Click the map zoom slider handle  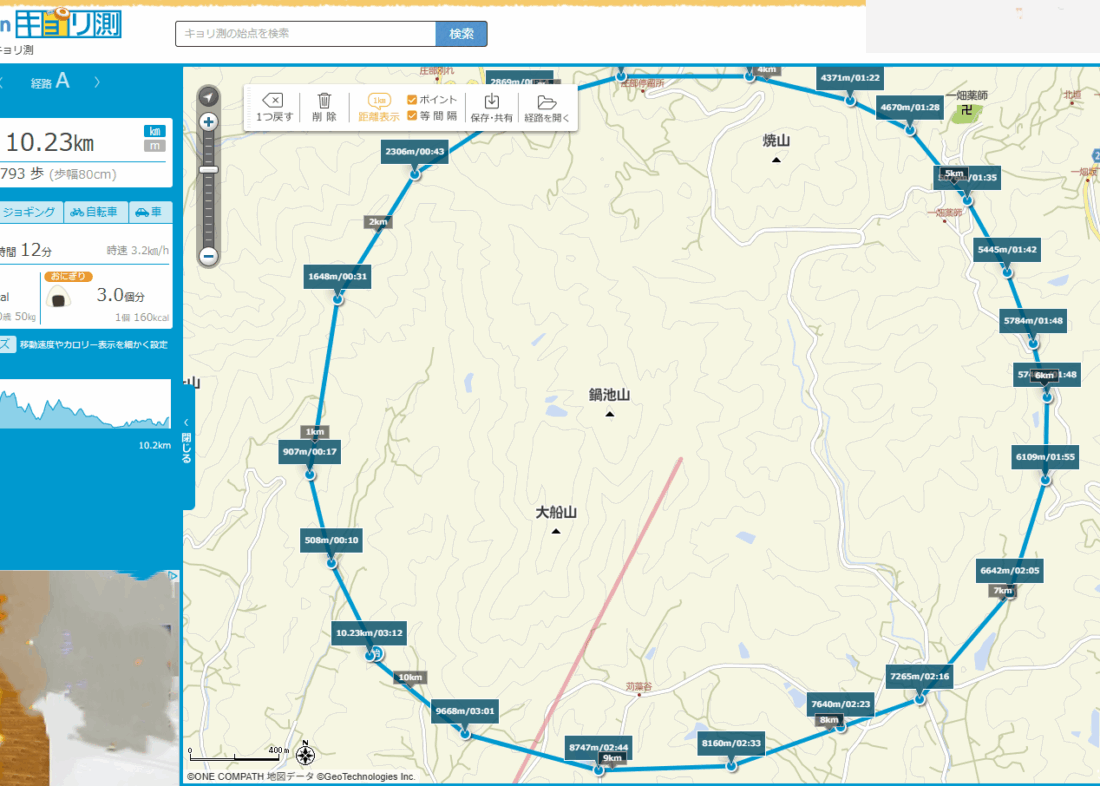click(208, 170)
